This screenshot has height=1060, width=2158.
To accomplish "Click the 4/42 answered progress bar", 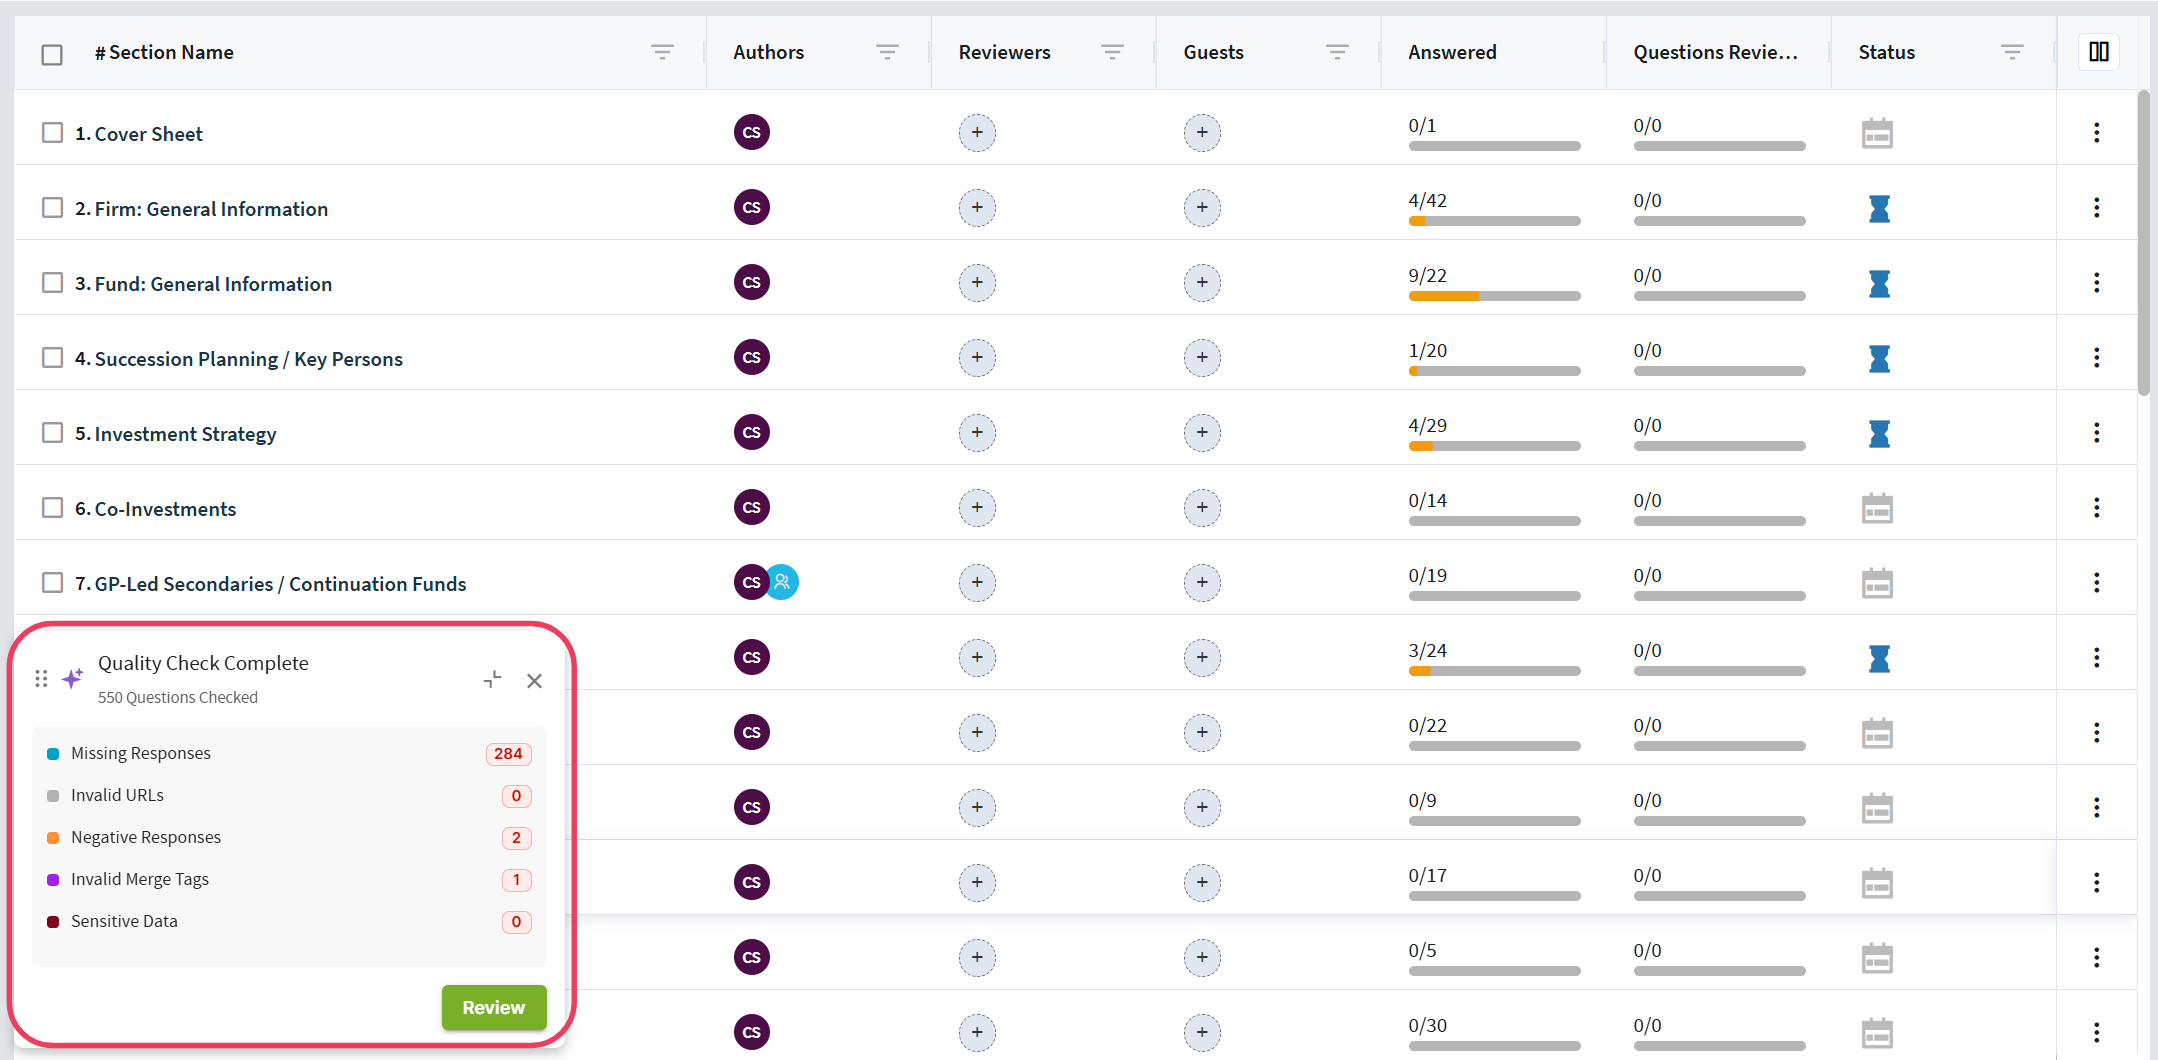I will pos(1494,221).
